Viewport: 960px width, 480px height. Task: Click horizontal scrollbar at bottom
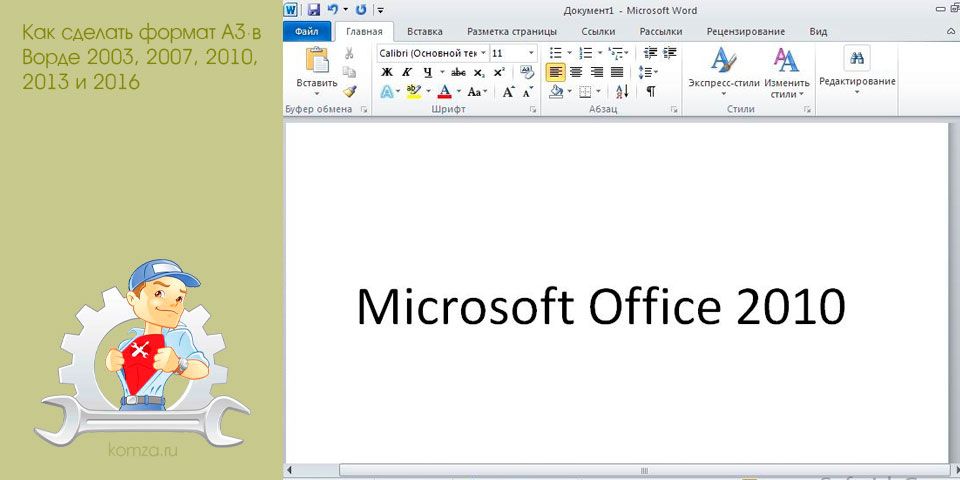coord(644,470)
